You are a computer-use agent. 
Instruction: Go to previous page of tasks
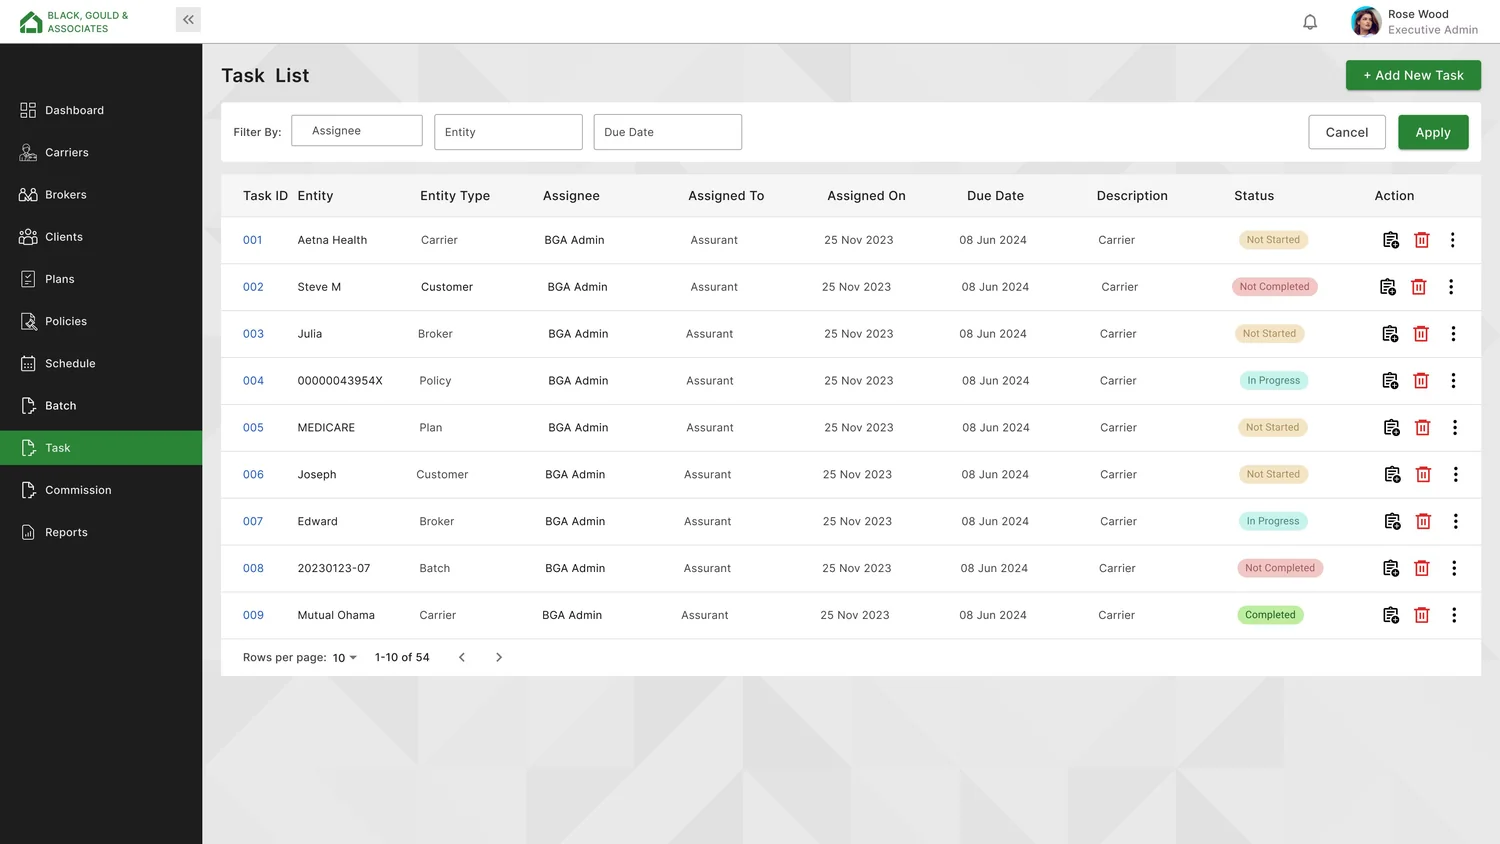click(462, 657)
